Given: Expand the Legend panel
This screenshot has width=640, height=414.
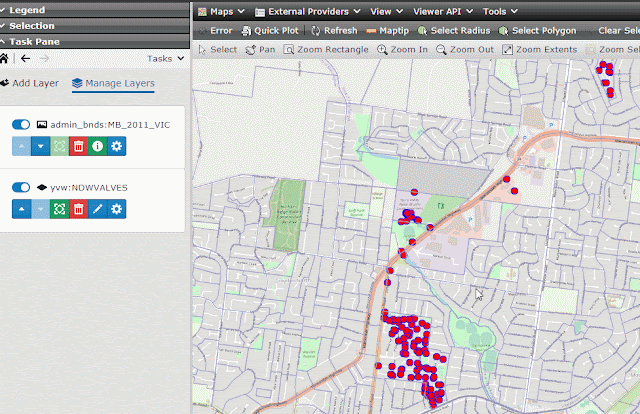Looking at the screenshot, I should 95,10.
